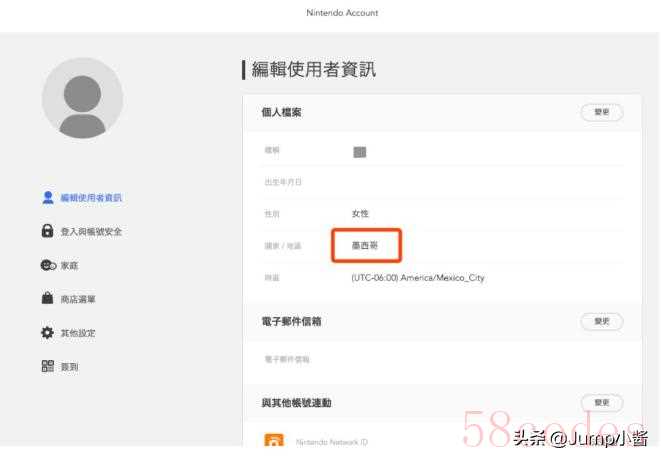This screenshot has width=661, height=460.
Task: Click the user profile avatar picture
Action: (82, 98)
